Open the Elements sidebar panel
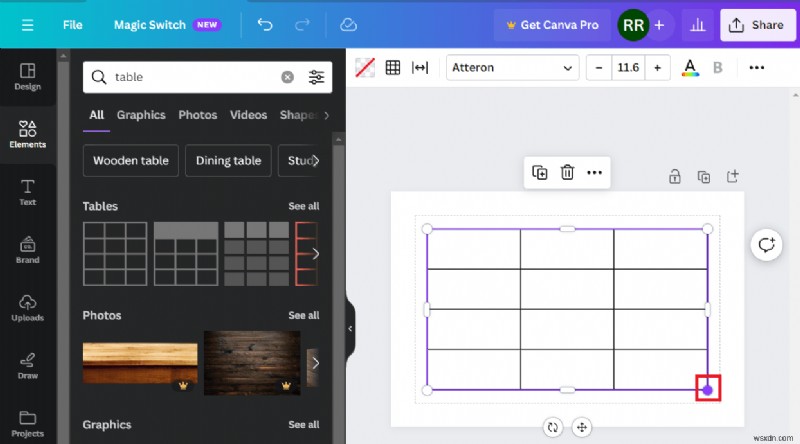The width and height of the screenshot is (800, 444). click(x=28, y=134)
